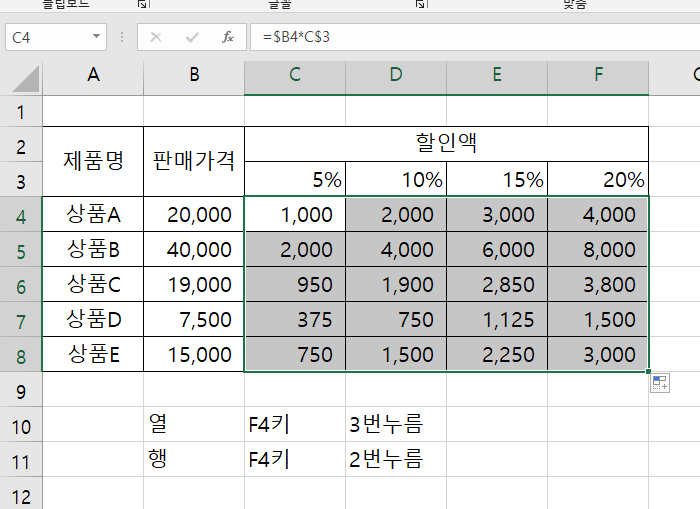The height and width of the screenshot is (509, 700).
Task: Click the 1,125 cell in 상품D row
Action: tap(497, 319)
